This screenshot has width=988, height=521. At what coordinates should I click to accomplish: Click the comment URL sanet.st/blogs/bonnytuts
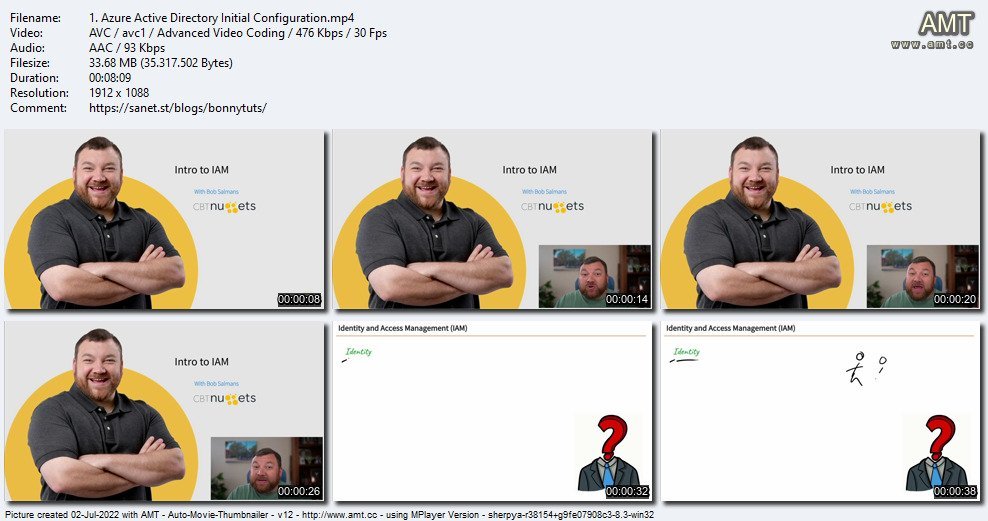(x=178, y=108)
